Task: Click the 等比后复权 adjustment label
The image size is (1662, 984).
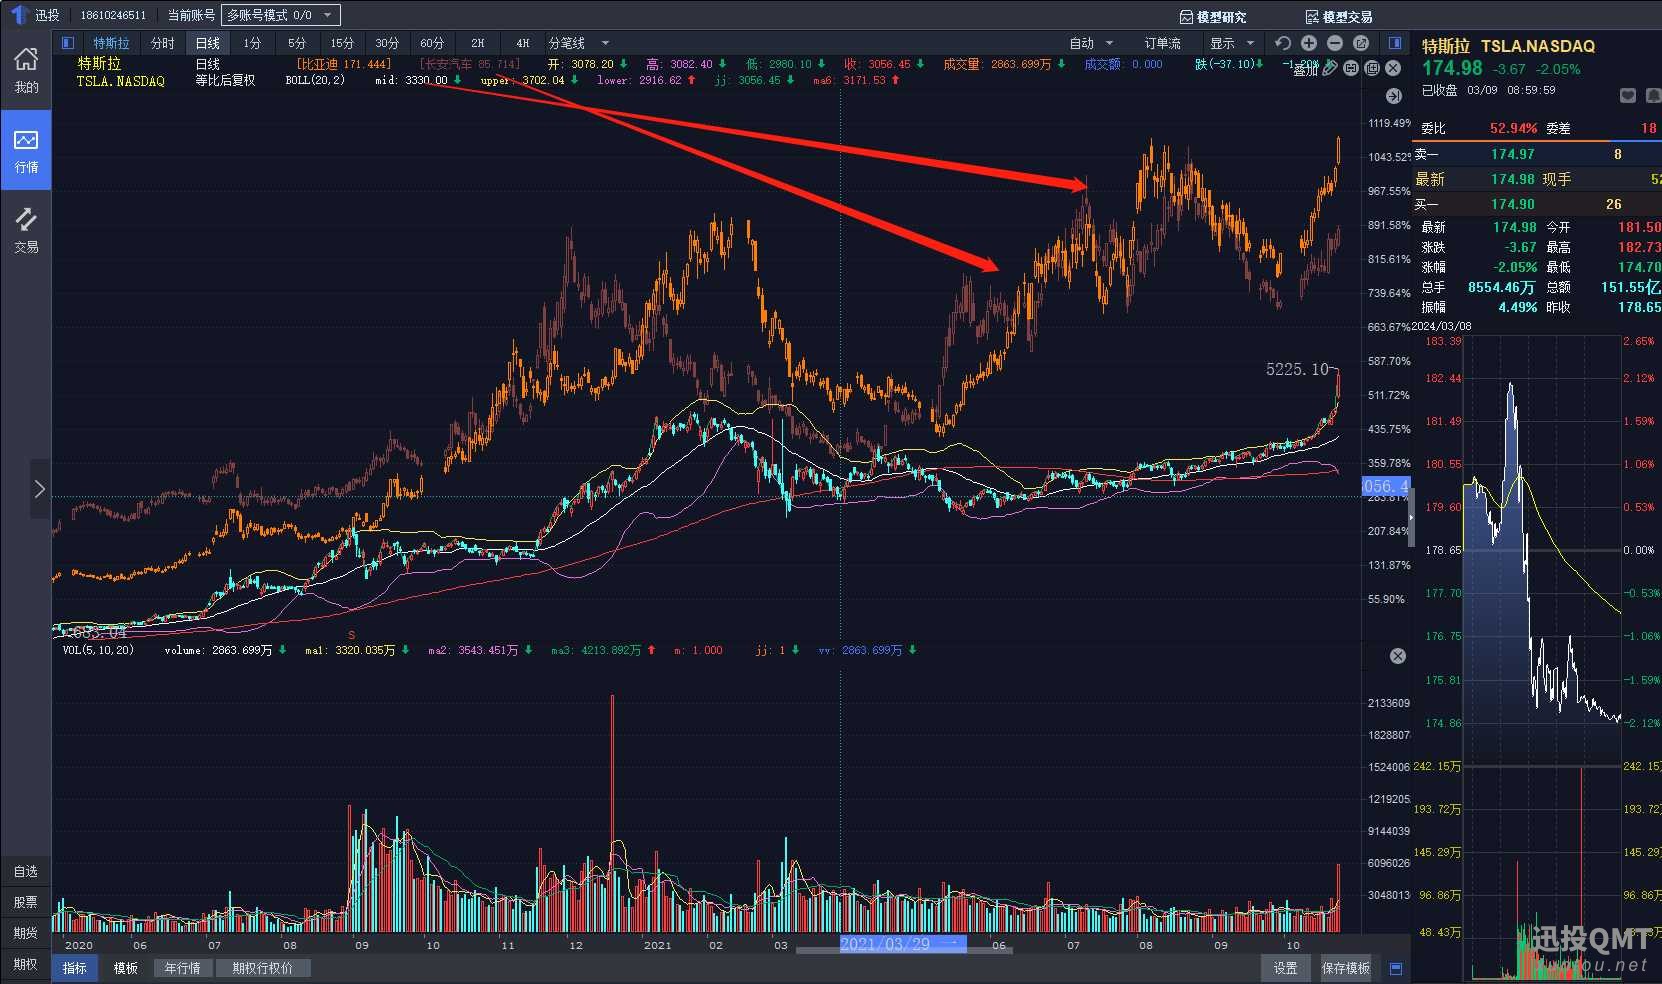Action: 225,80
